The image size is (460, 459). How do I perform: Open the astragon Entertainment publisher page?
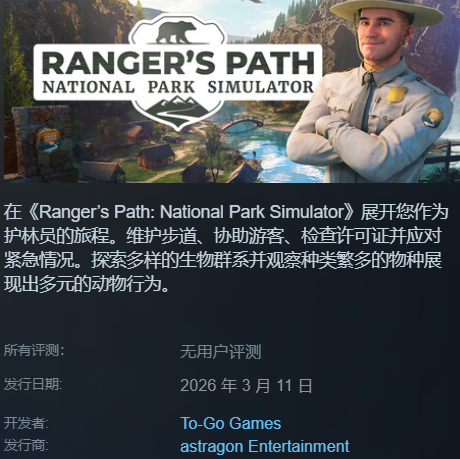coord(265,446)
